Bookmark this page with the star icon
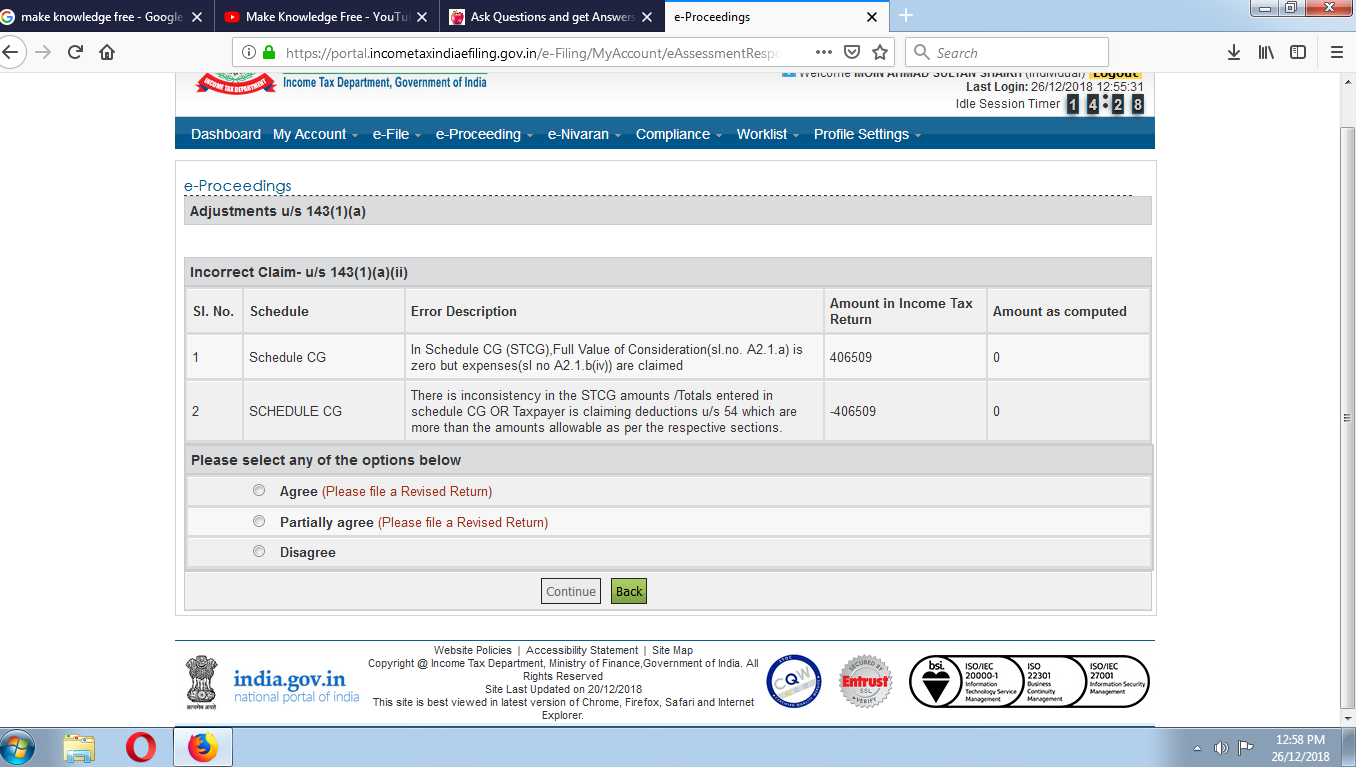Screen dimensions: 1366x768 (x=880, y=52)
